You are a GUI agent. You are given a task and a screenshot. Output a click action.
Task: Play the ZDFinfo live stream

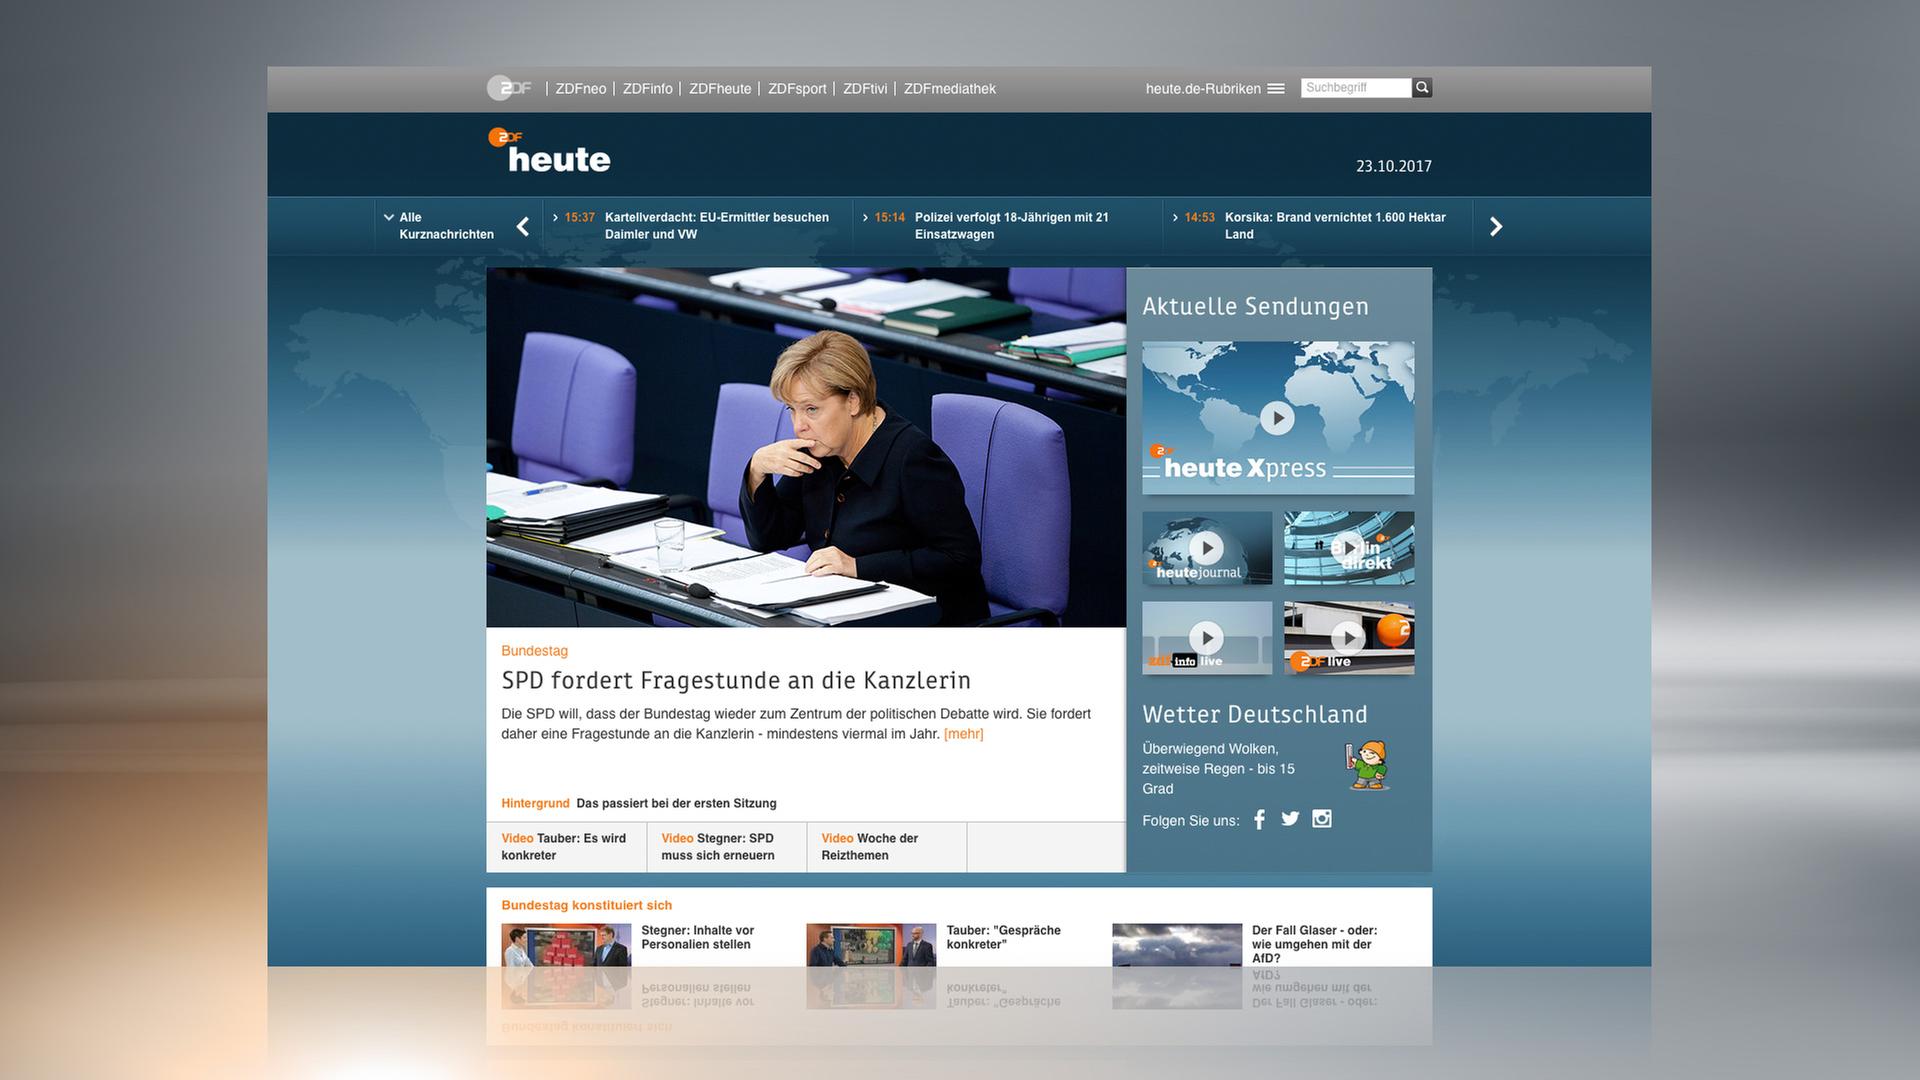pyautogui.click(x=1207, y=638)
